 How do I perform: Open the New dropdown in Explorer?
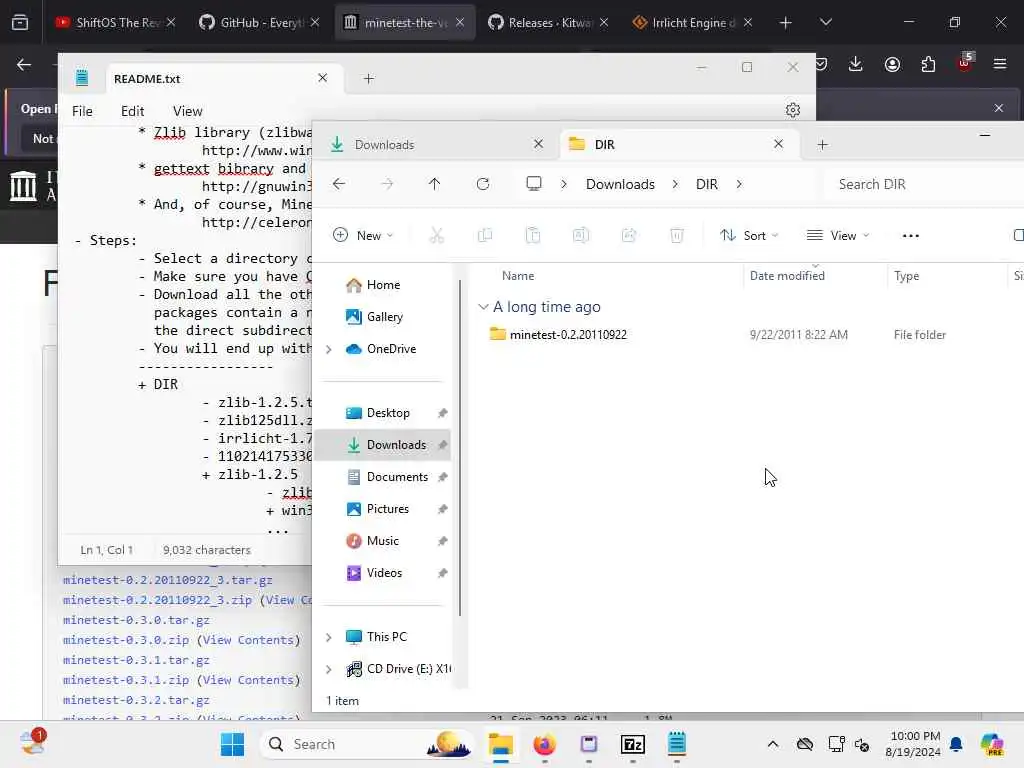click(x=363, y=235)
